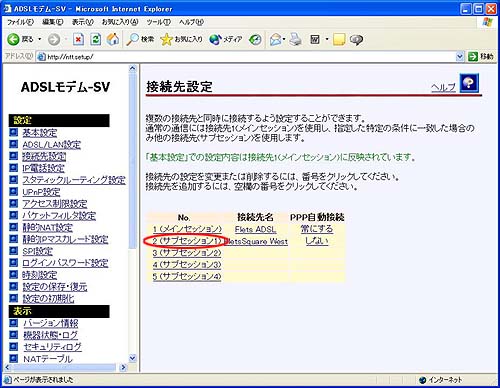This screenshot has height=388, width=500.
Task: Open the 静的IPマスカレード設定 link
Action: [65, 239]
